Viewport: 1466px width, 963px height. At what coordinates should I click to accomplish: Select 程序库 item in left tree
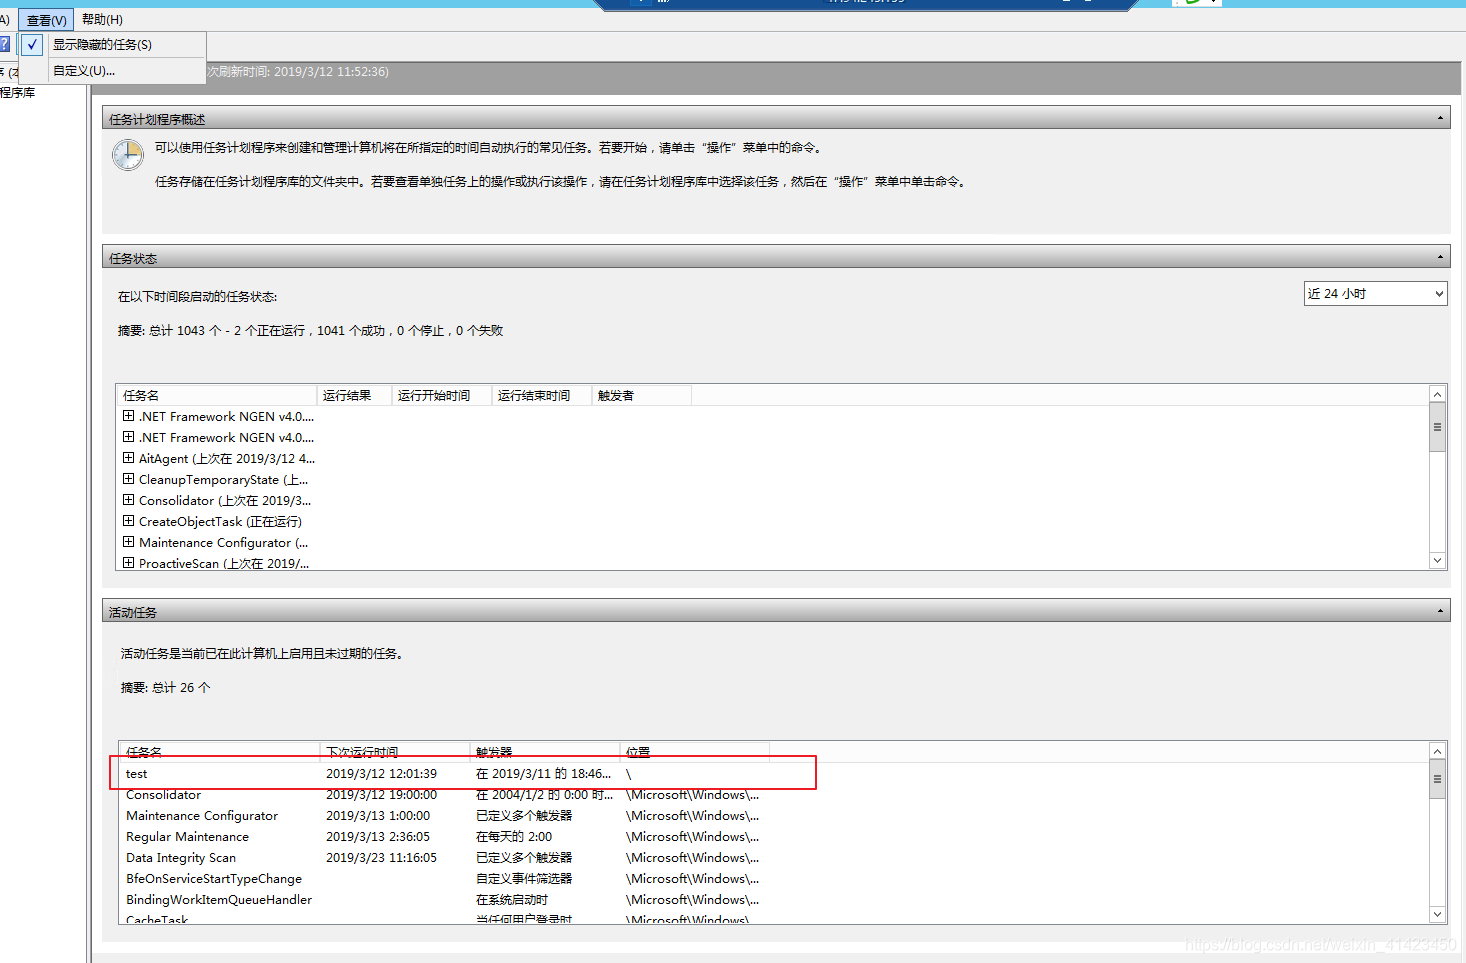pyautogui.click(x=18, y=93)
